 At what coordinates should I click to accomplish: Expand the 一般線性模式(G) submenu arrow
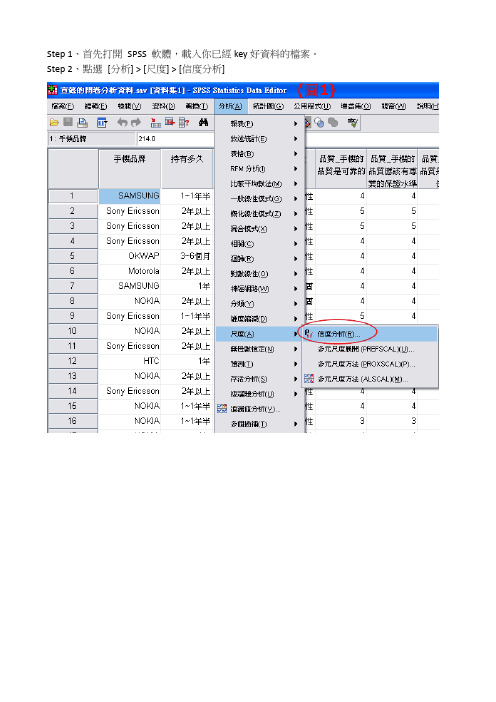coord(295,199)
